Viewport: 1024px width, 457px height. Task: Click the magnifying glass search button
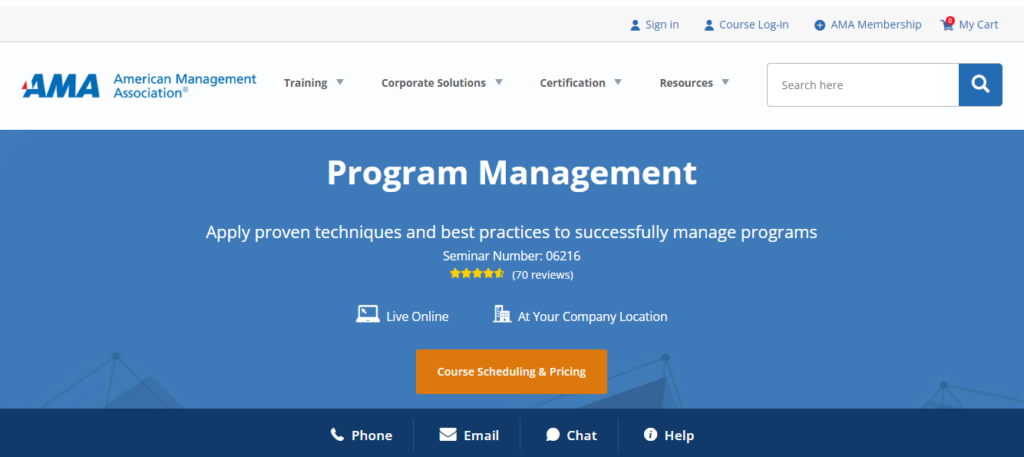point(980,84)
